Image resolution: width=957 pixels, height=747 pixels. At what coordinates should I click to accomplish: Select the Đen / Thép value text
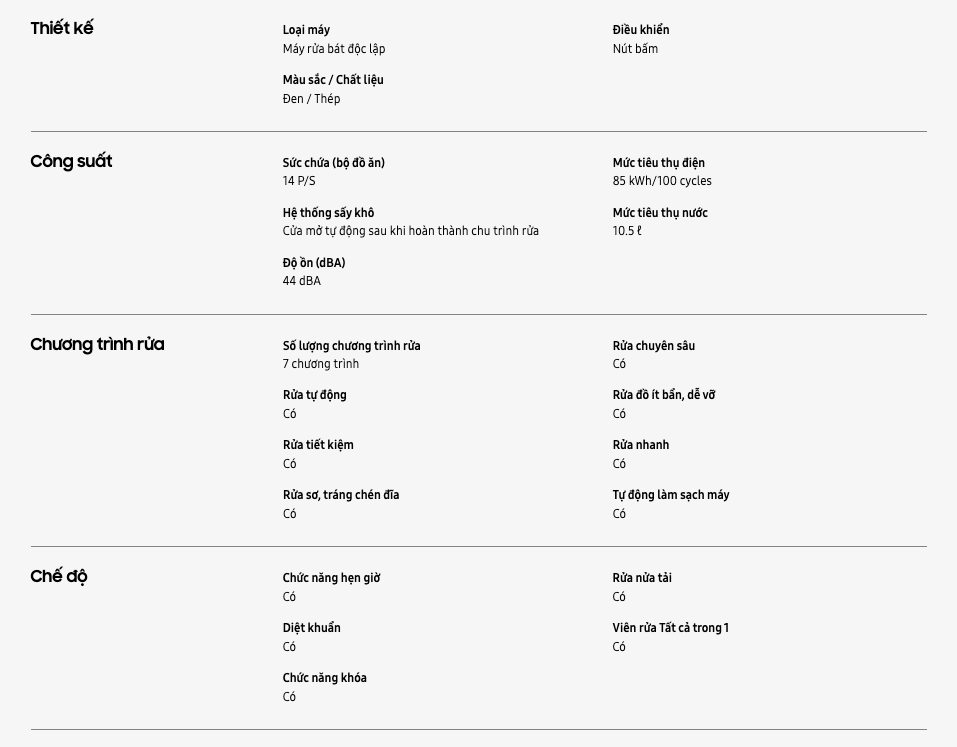pyautogui.click(x=311, y=99)
